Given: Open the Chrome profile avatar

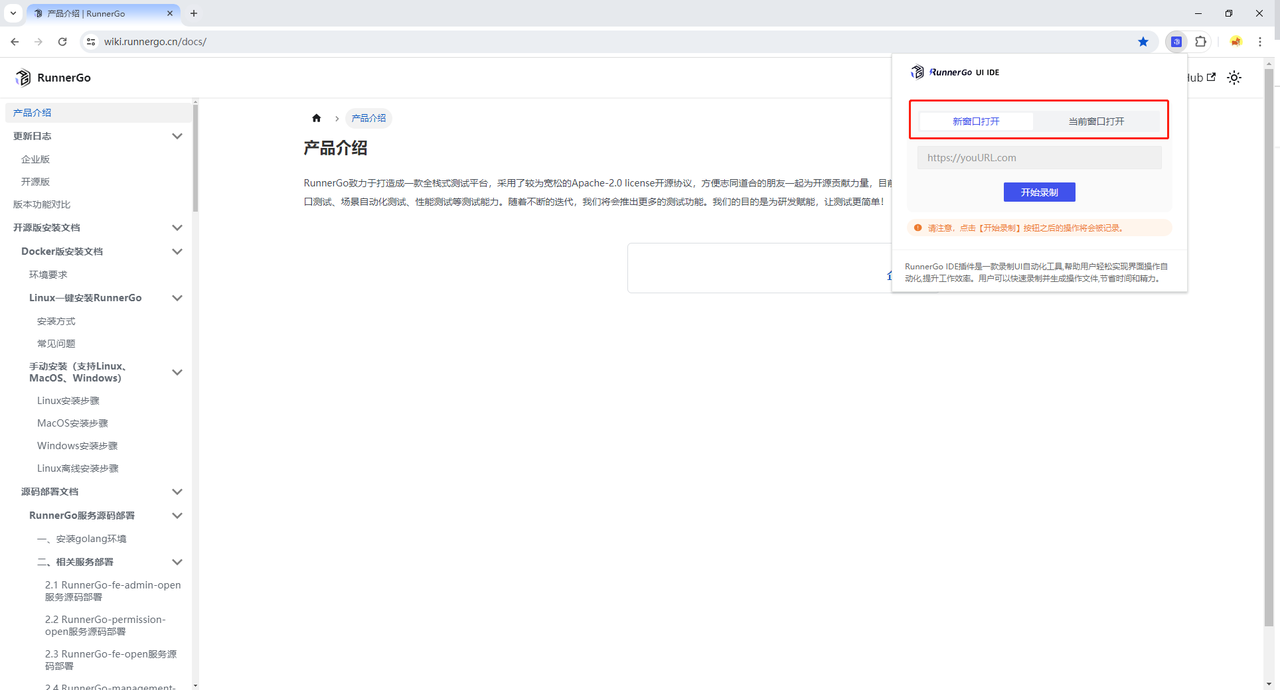Looking at the screenshot, I should (1236, 42).
